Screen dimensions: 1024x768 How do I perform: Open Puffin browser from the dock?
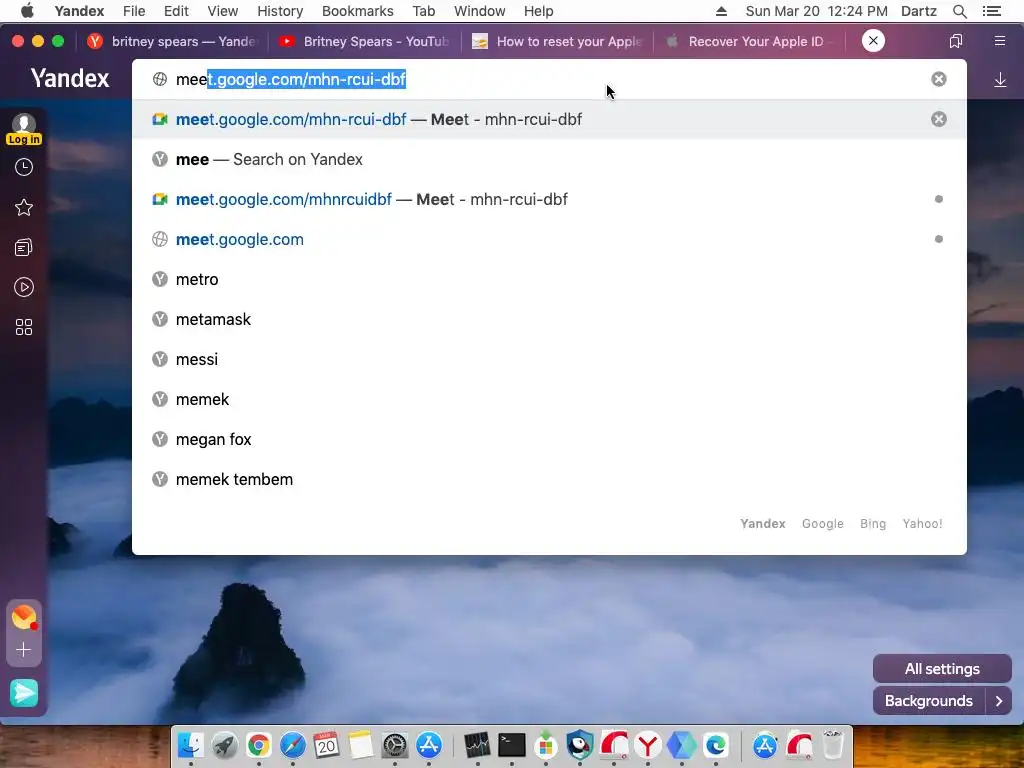click(579, 744)
